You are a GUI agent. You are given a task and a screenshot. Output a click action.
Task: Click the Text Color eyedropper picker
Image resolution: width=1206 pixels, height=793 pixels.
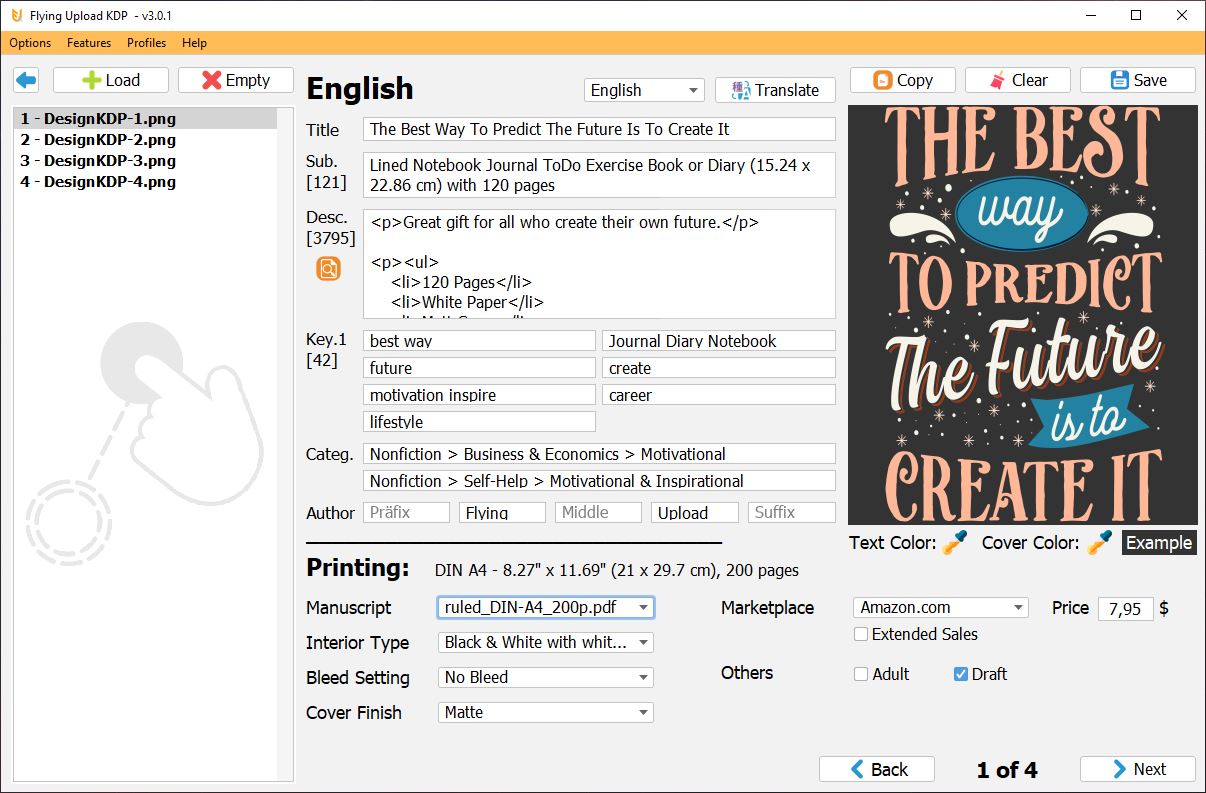953,540
